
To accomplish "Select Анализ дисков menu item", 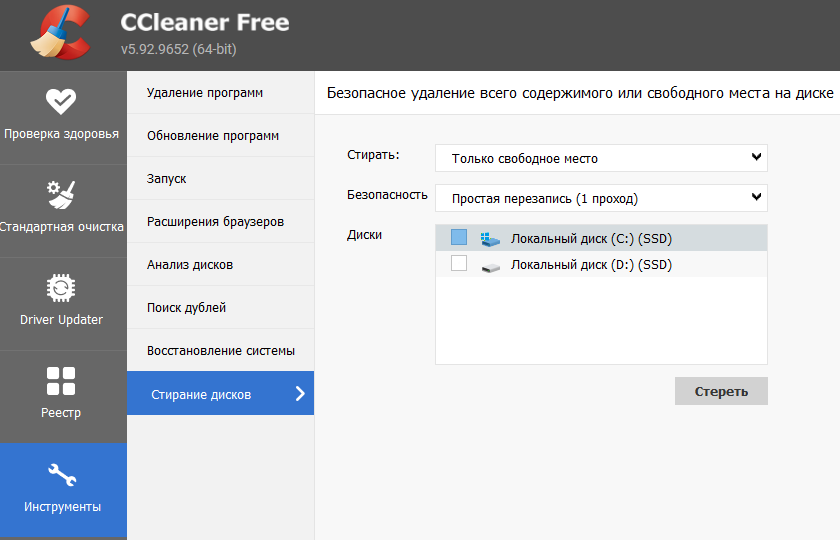I will click(220, 265).
